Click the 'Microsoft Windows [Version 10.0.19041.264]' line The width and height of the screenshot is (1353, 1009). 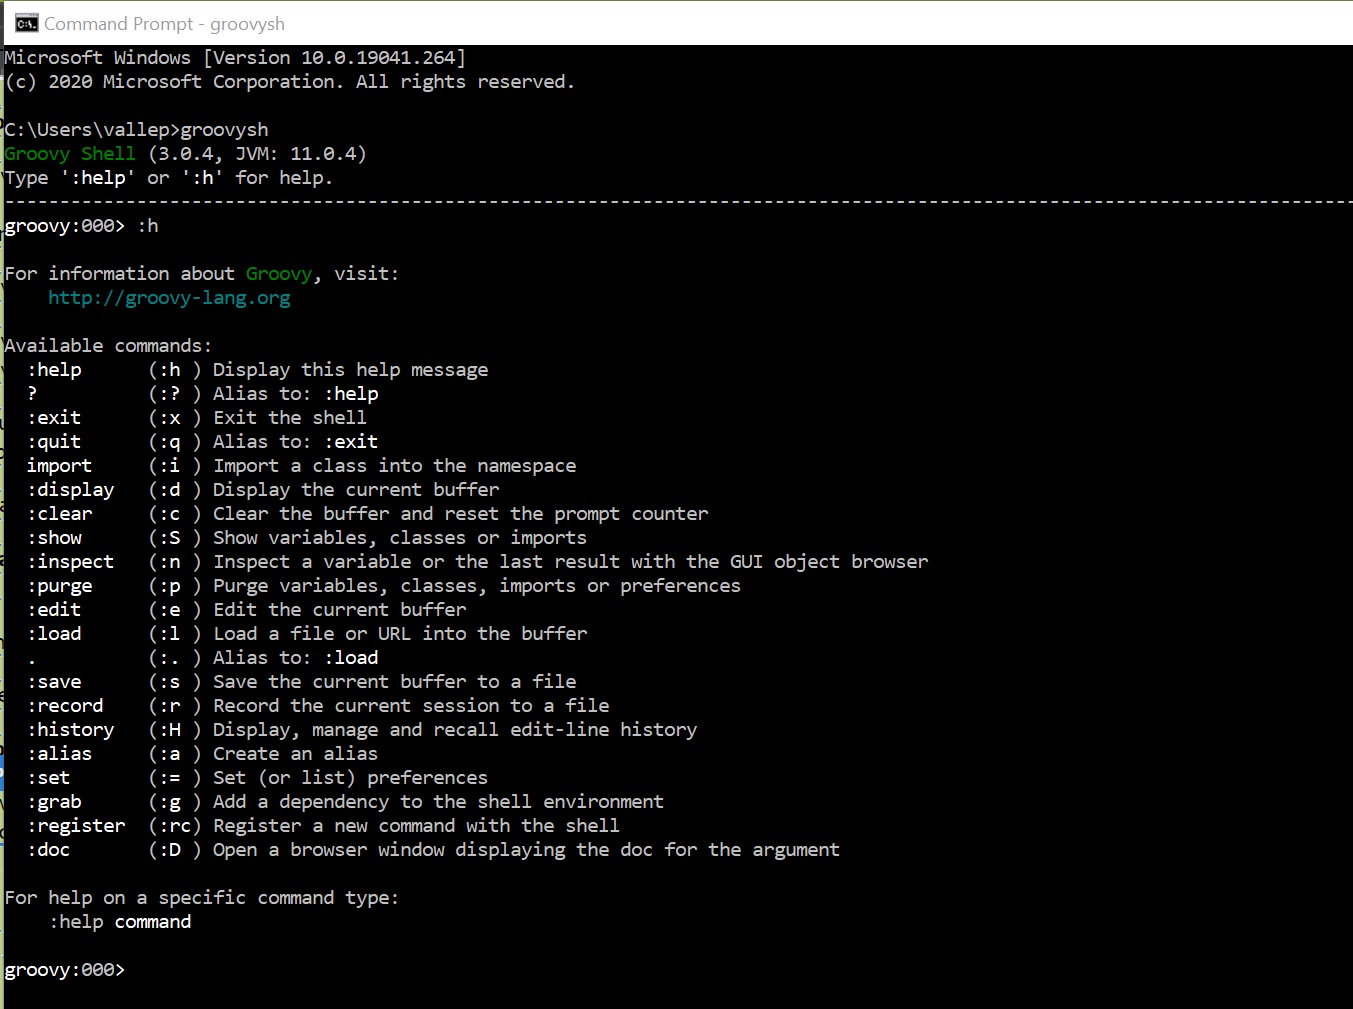coord(235,58)
